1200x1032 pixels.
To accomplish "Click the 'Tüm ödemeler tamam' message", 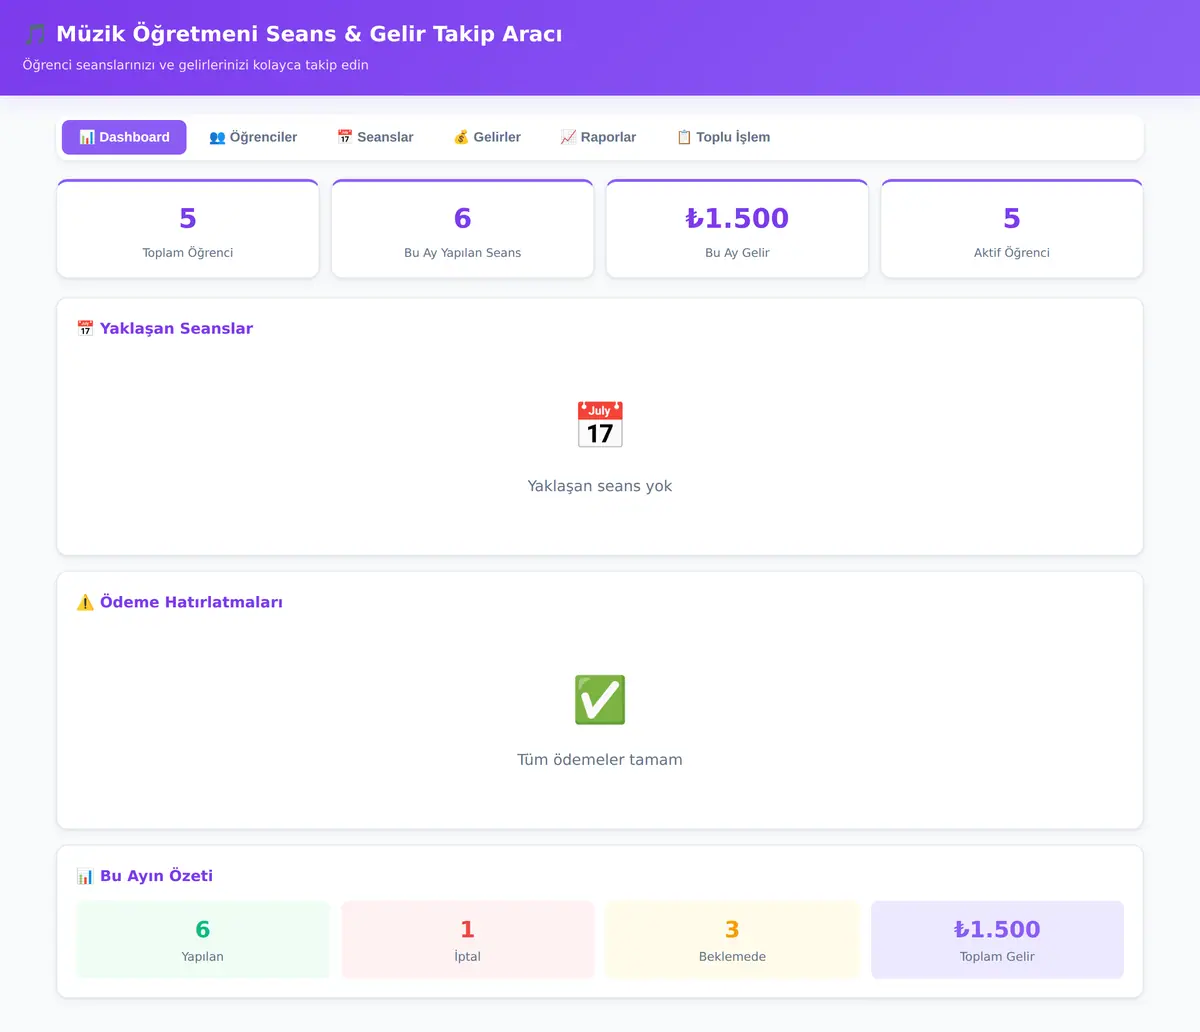I will pyautogui.click(x=600, y=760).
